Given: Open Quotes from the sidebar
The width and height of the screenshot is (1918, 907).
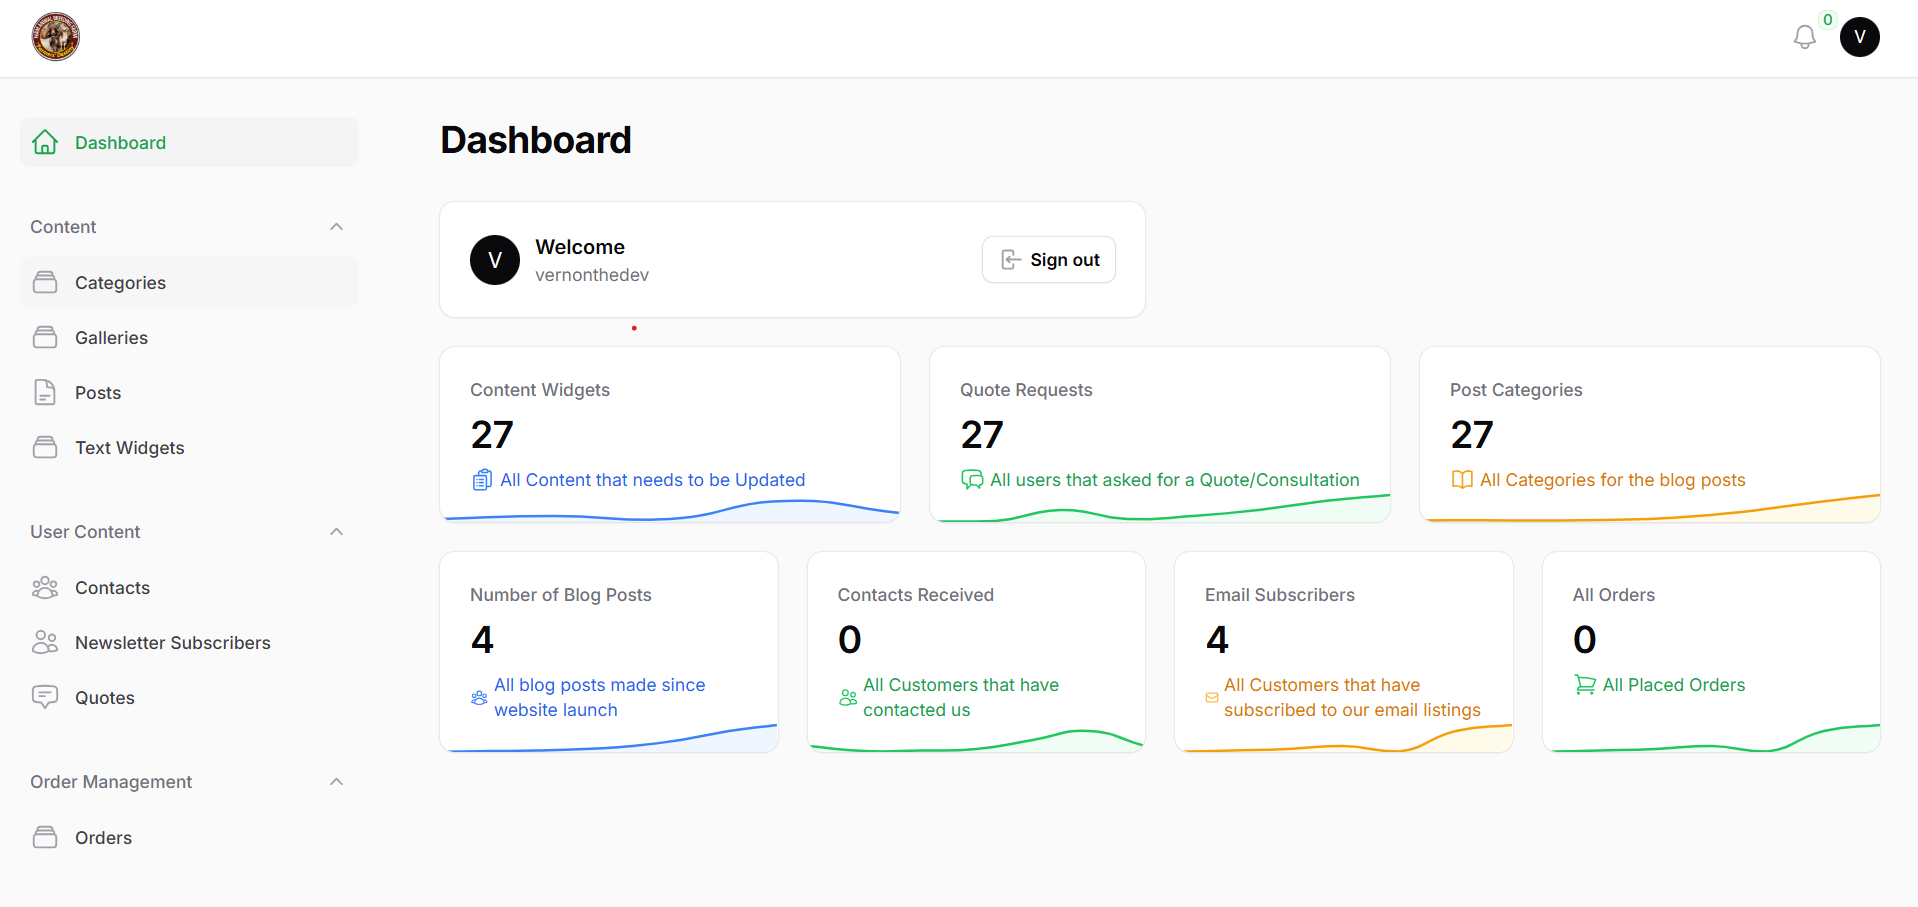Looking at the screenshot, I should pos(189,697).
